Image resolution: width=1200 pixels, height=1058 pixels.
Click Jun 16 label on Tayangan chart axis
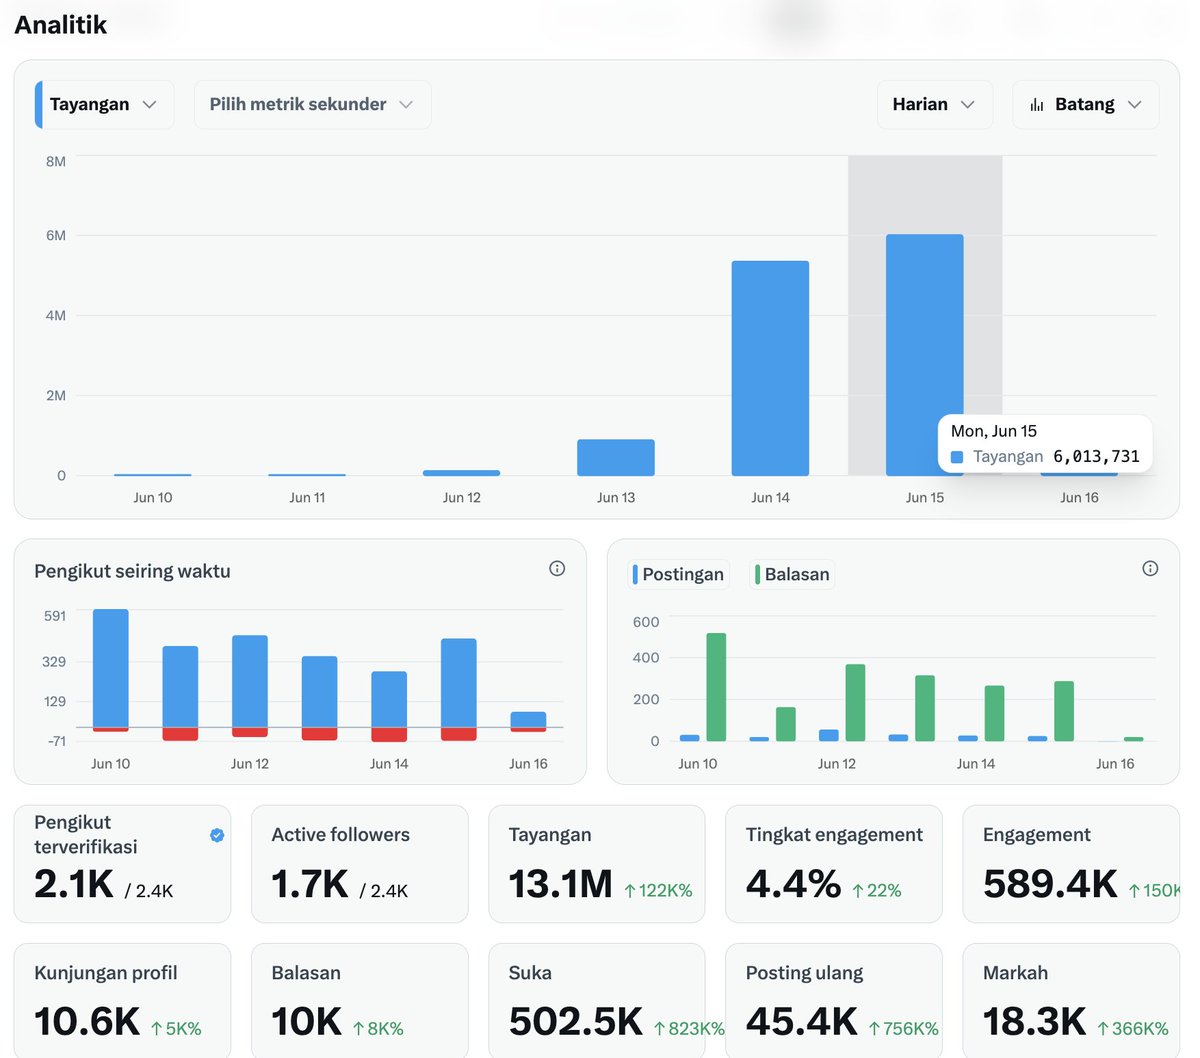[x=1079, y=497]
